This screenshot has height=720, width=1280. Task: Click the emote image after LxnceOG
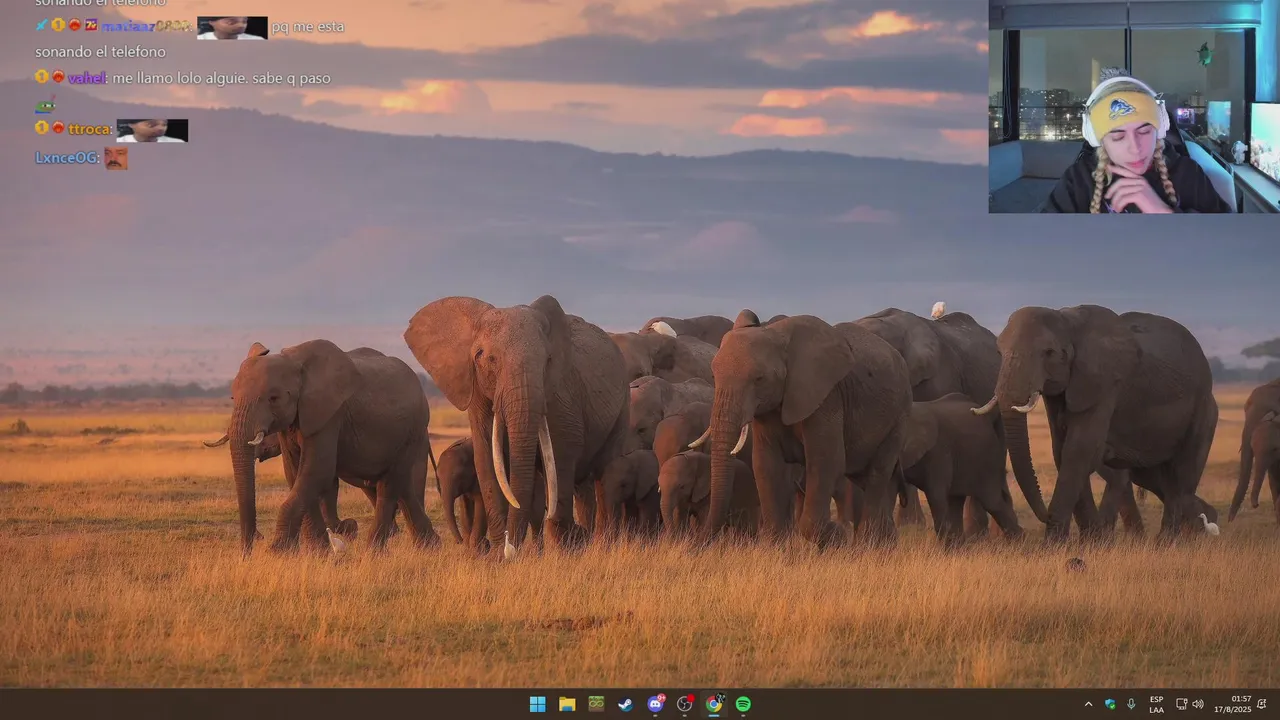116,158
